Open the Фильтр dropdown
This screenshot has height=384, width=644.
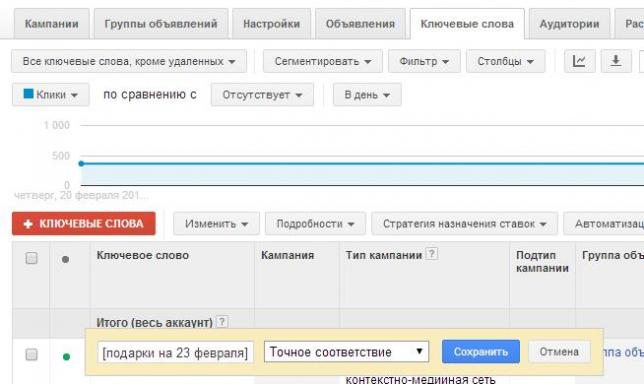tap(424, 62)
